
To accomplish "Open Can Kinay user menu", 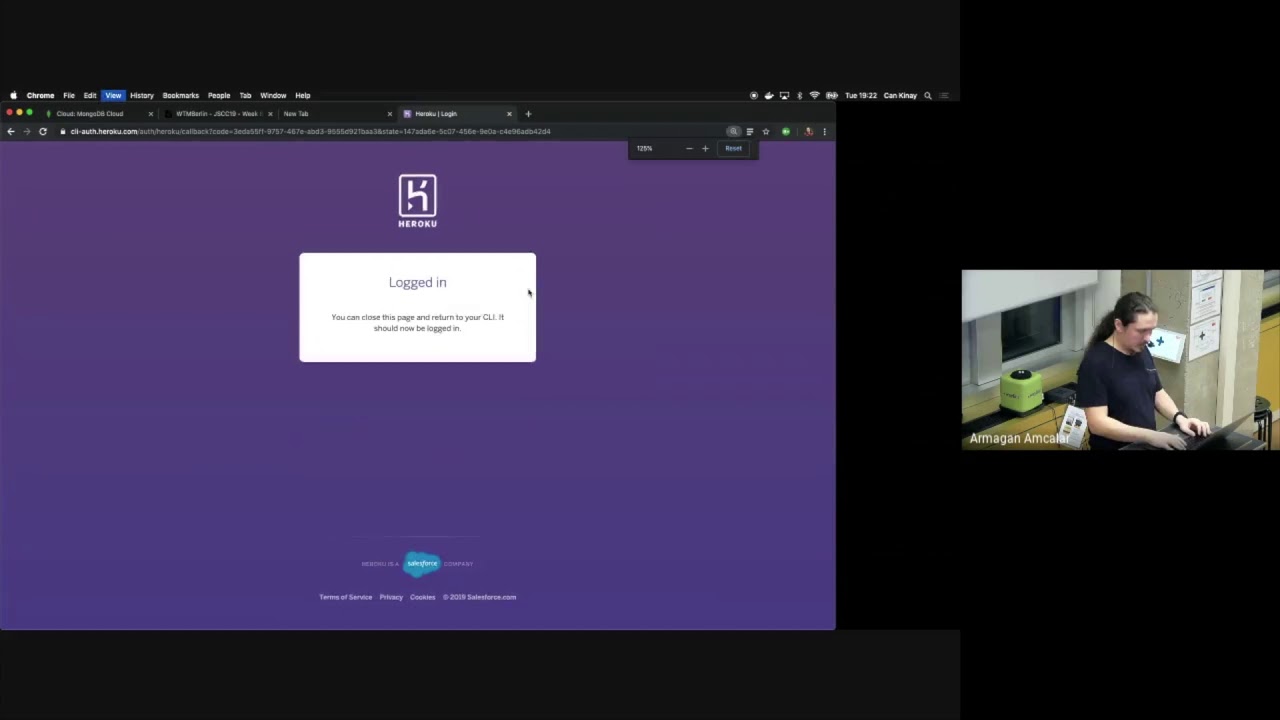I will [900, 96].
